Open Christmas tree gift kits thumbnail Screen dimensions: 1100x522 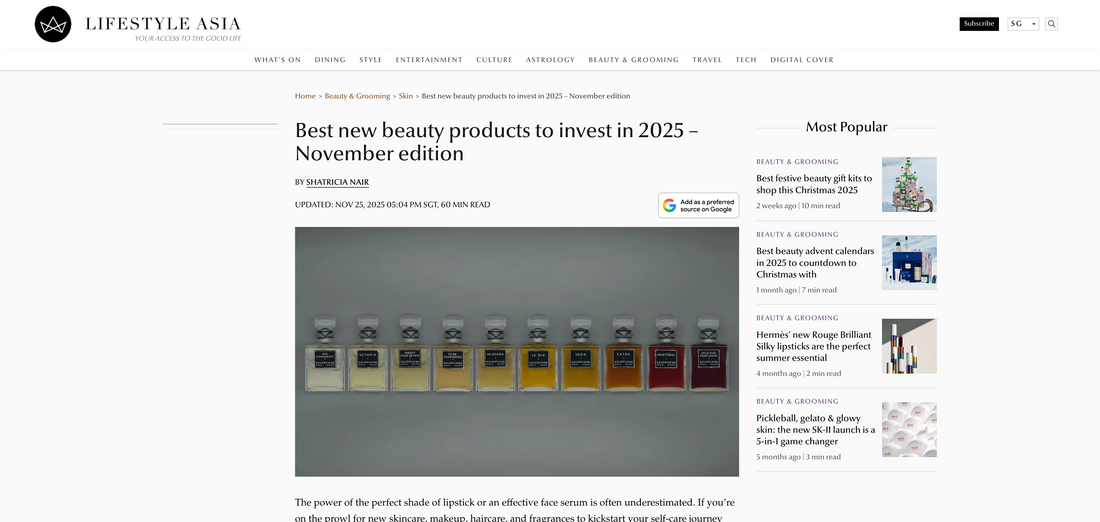tap(909, 185)
